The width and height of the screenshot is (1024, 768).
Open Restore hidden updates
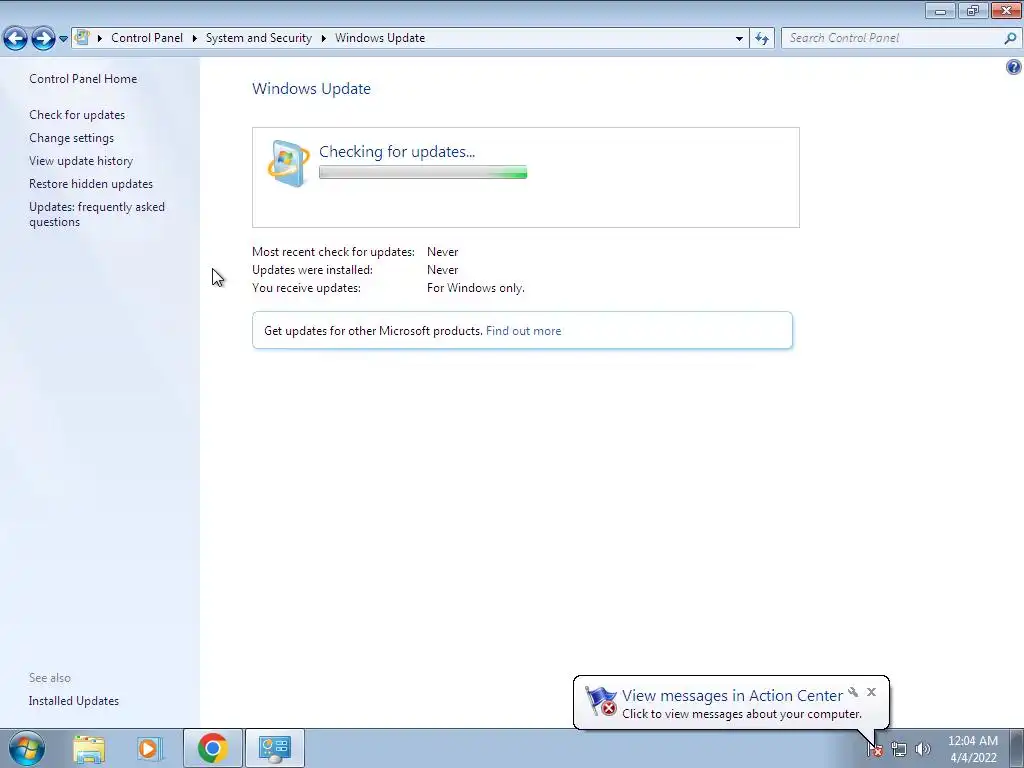[x=91, y=184]
